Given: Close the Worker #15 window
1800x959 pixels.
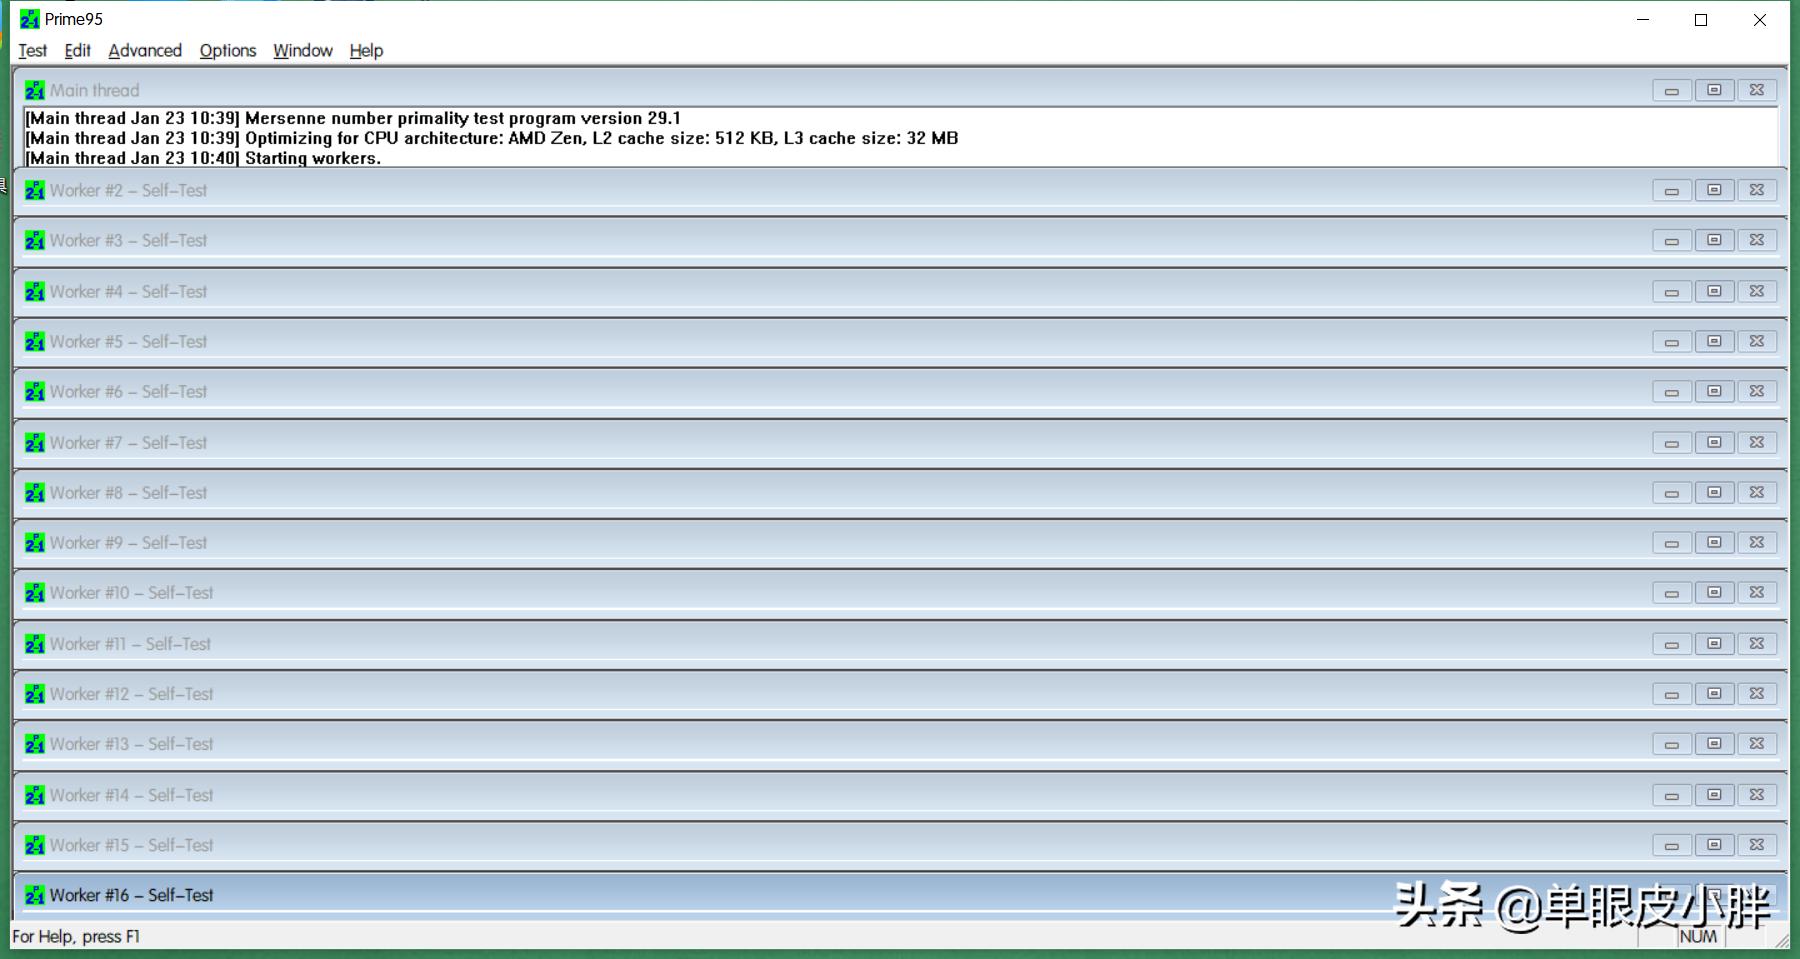Looking at the screenshot, I should click(1757, 845).
